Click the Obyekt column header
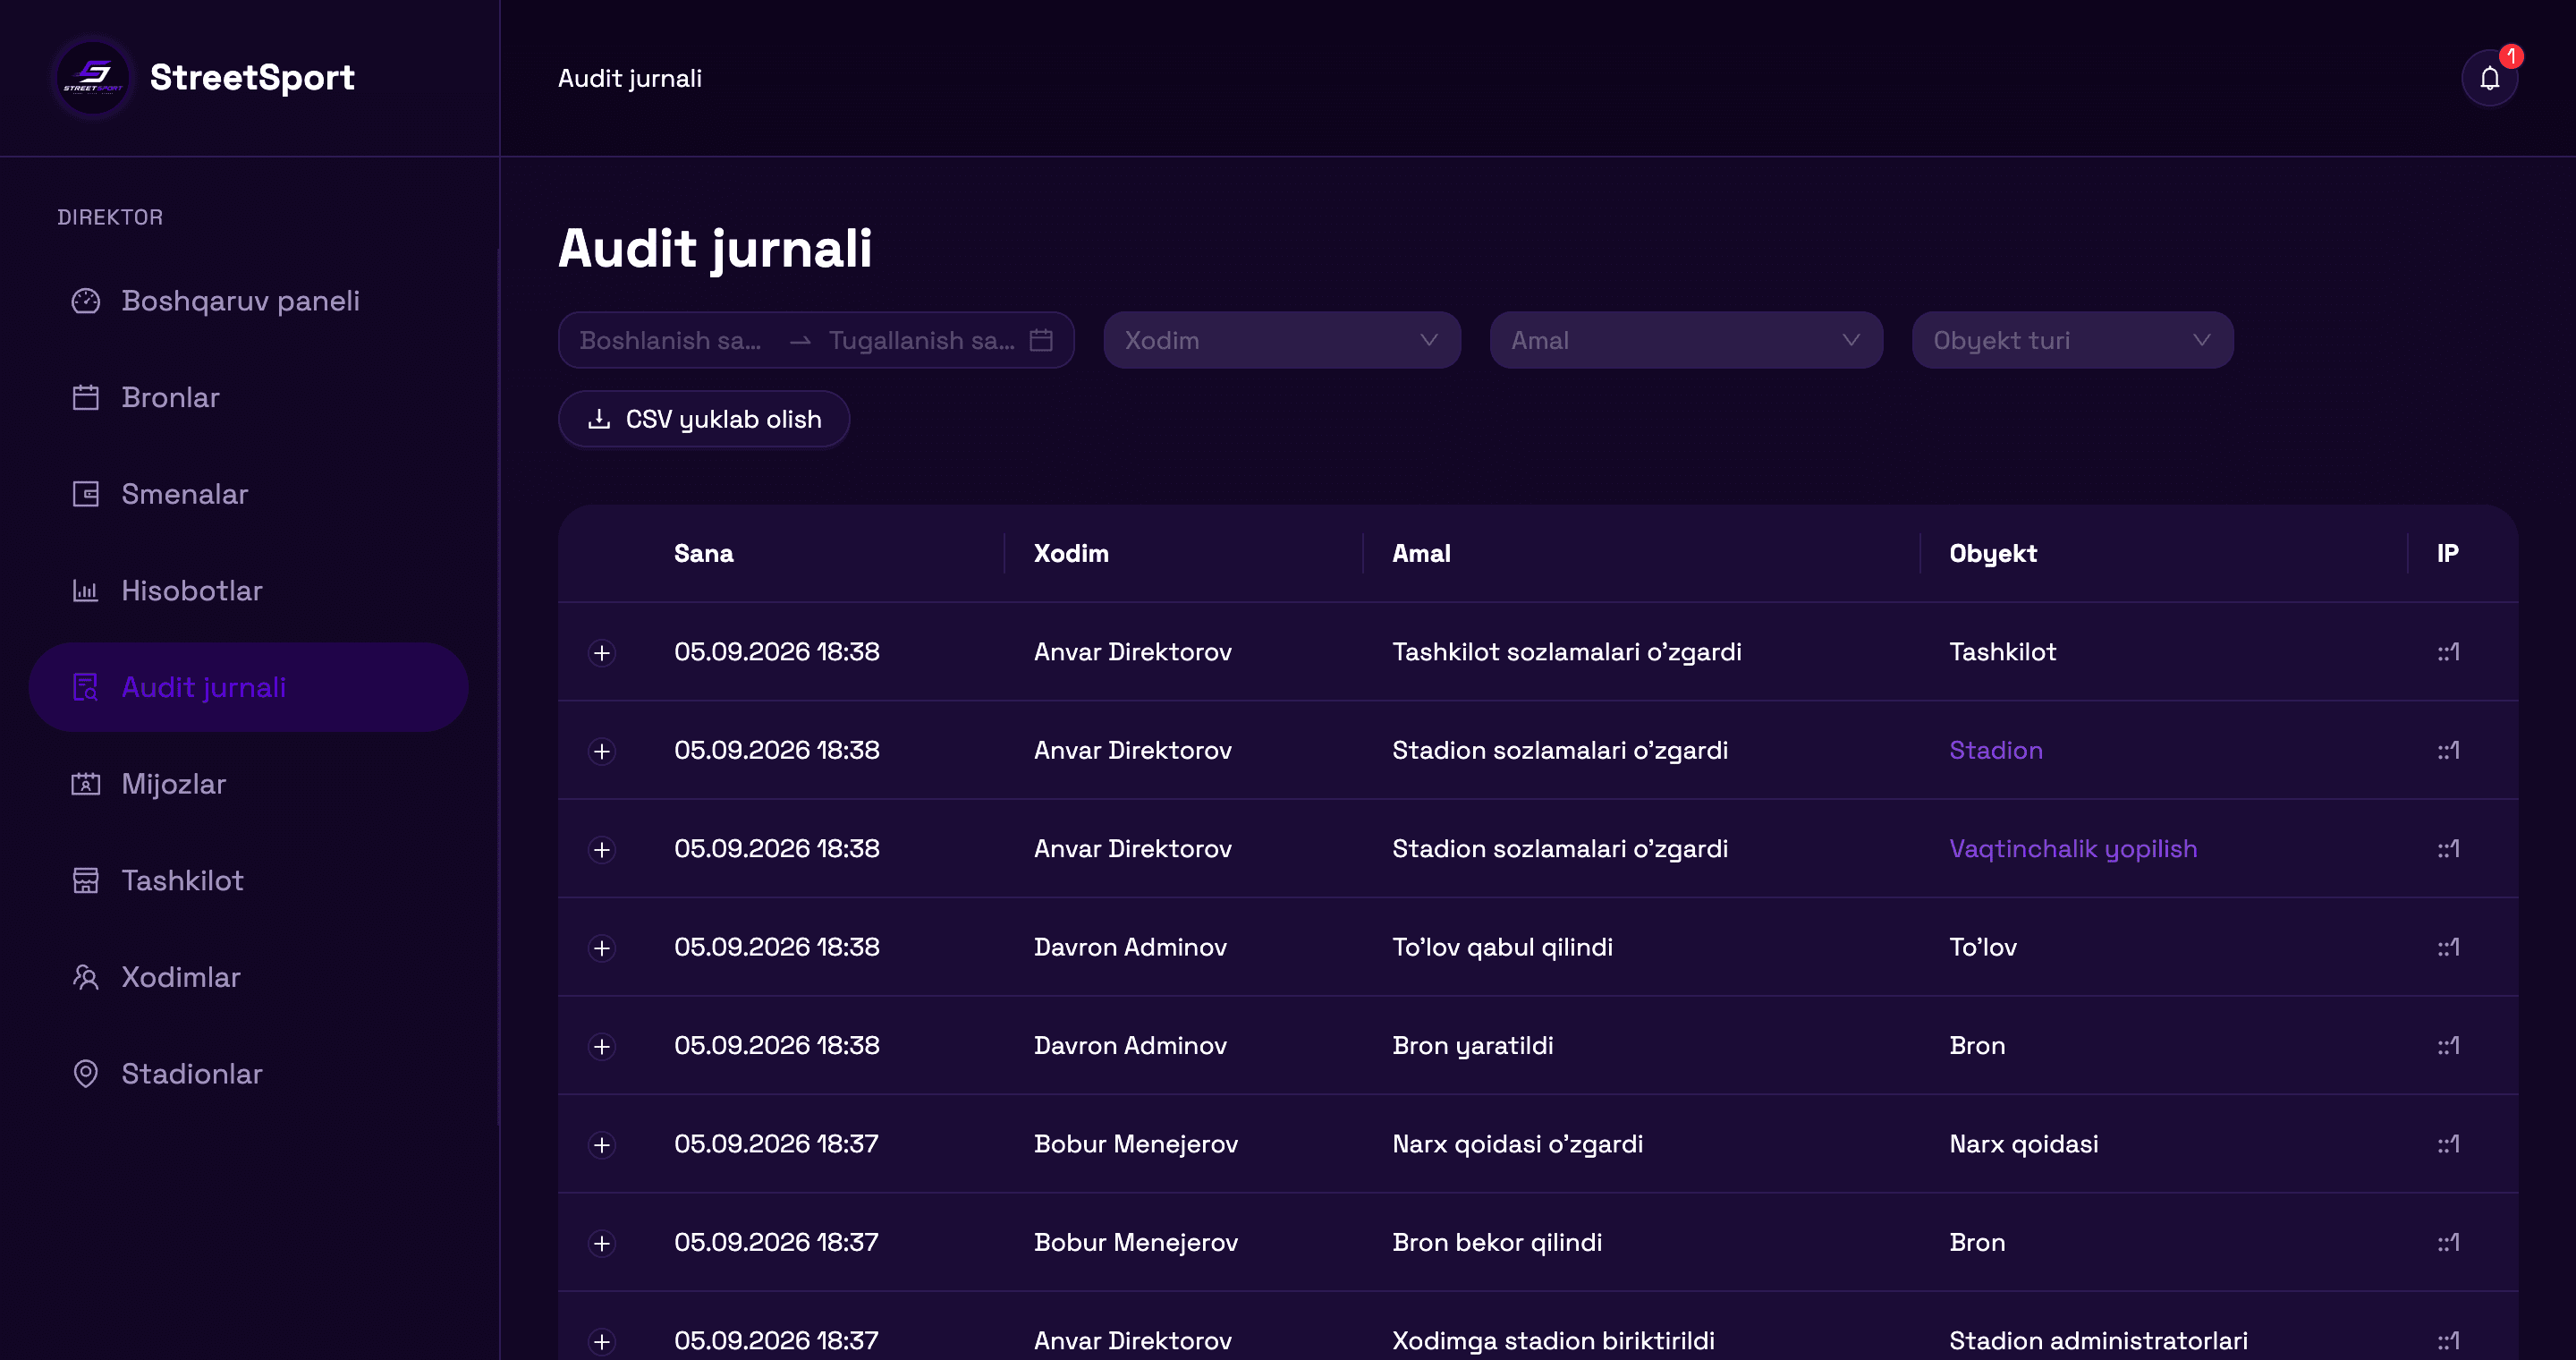 [1993, 553]
